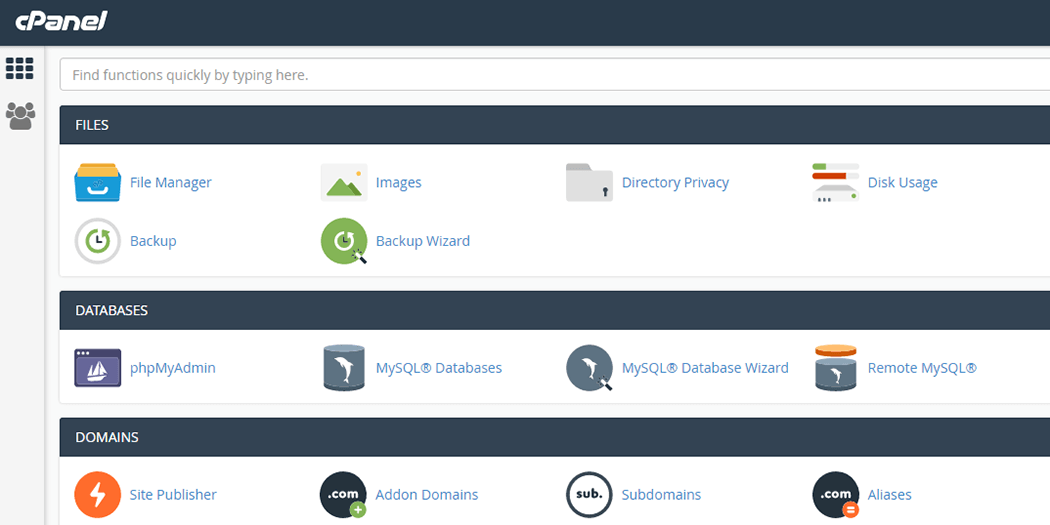Collapse the DATABASES section header

click(554, 310)
